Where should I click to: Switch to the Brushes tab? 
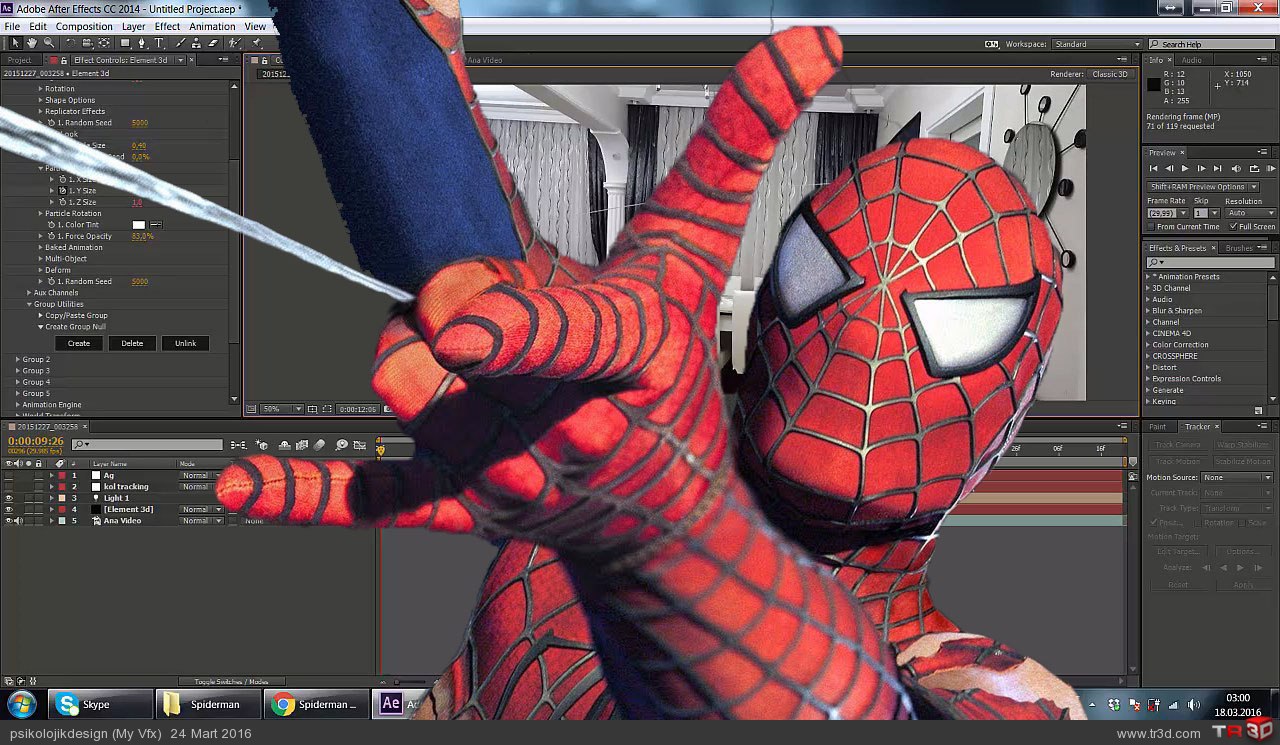pyautogui.click(x=1239, y=248)
